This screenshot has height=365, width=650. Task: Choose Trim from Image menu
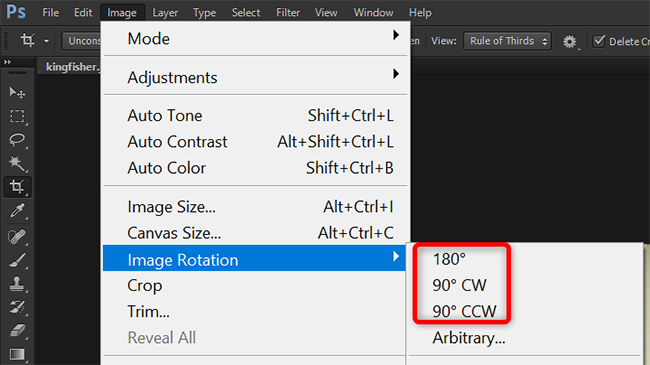click(255, 311)
